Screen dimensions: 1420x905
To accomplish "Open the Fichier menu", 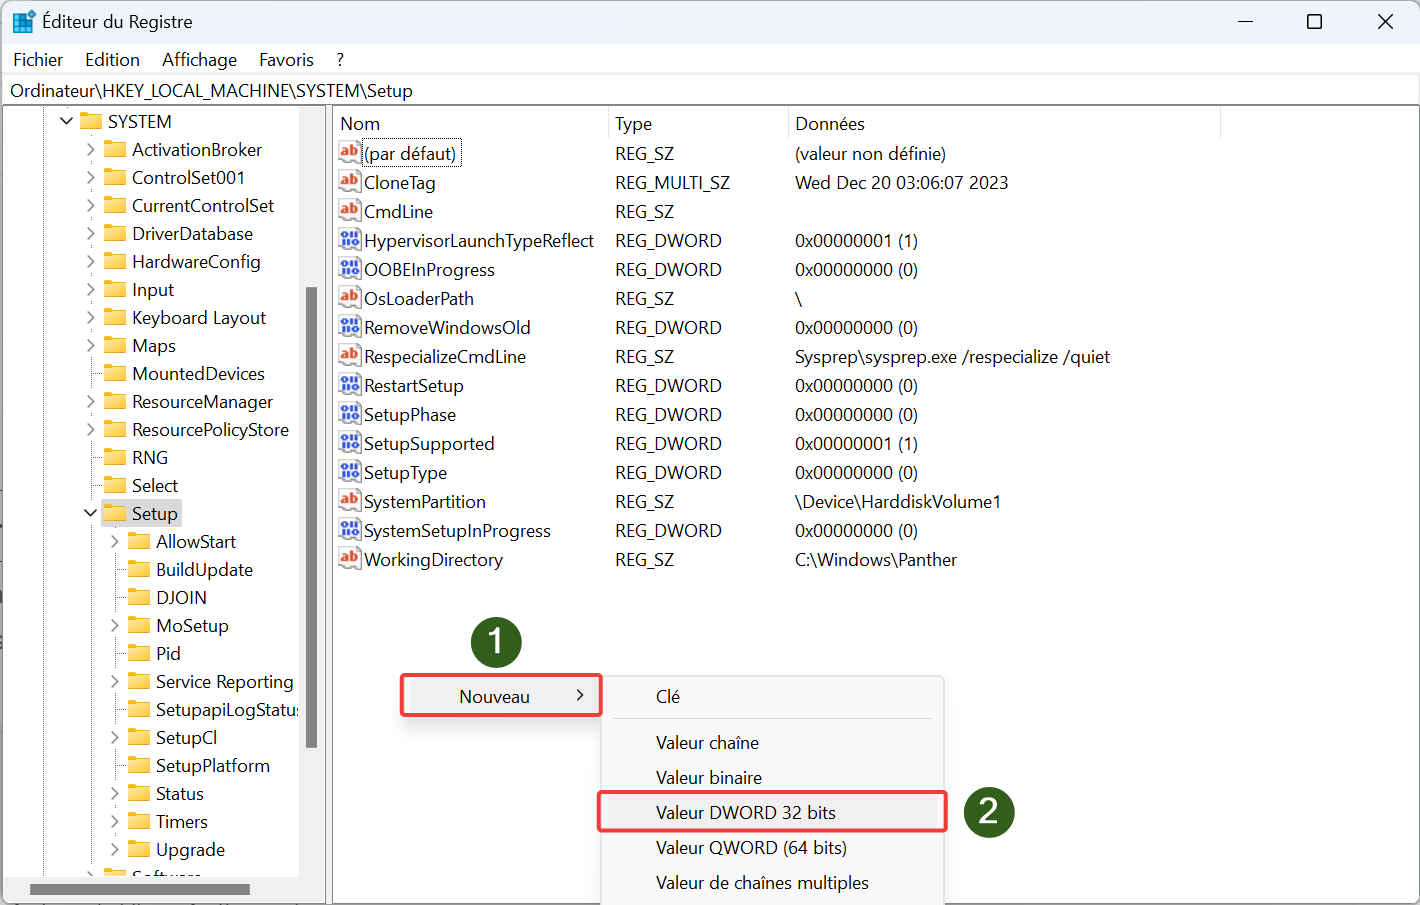I will coord(38,60).
